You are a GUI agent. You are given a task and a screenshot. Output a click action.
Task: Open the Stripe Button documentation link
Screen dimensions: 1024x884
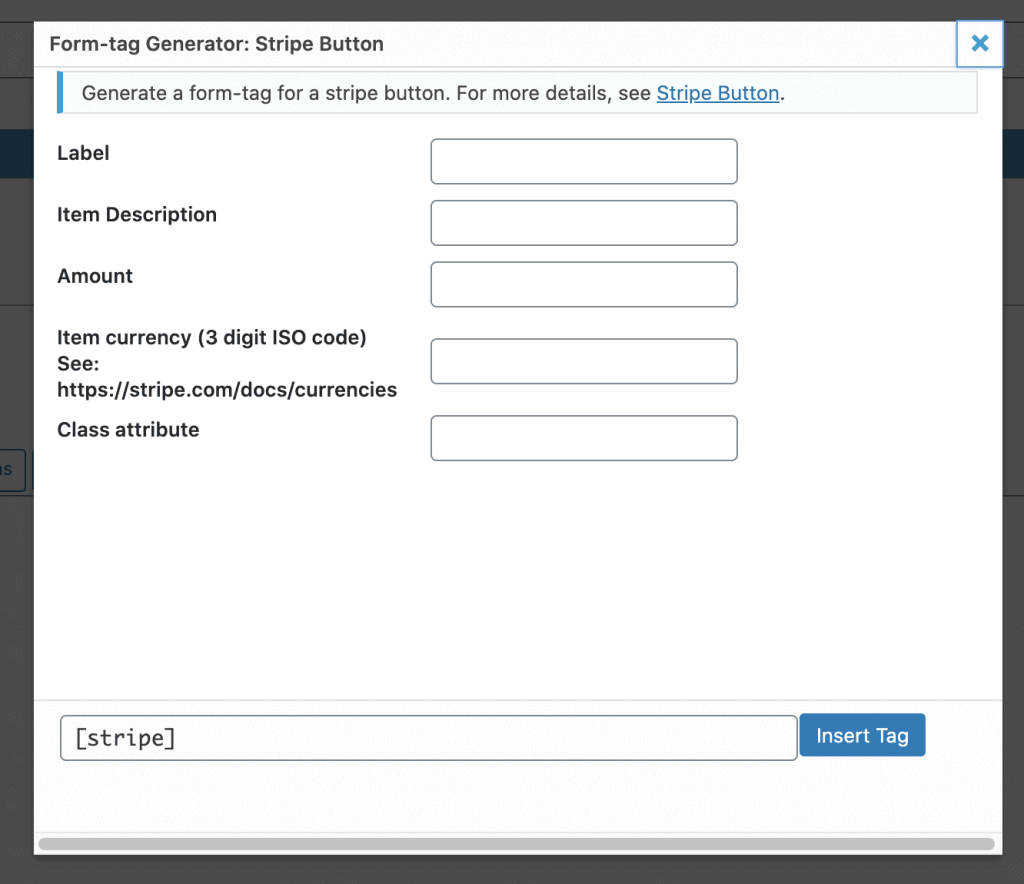(x=717, y=94)
